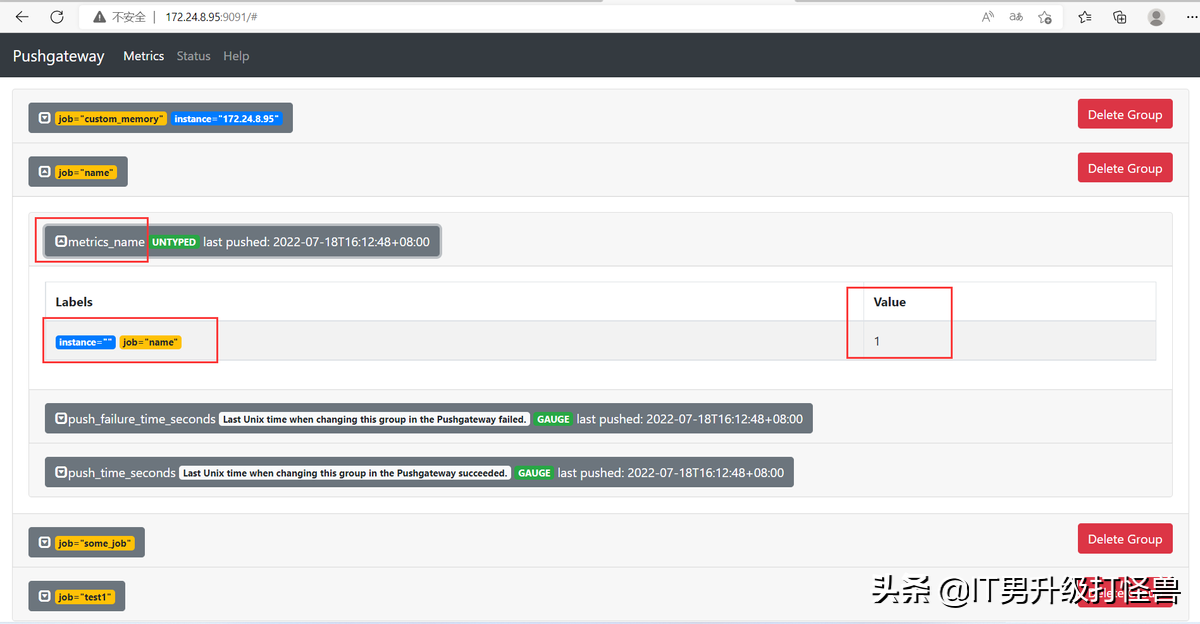Go back with the browser back arrow
1200x624 pixels.
click(x=22, y=17)
